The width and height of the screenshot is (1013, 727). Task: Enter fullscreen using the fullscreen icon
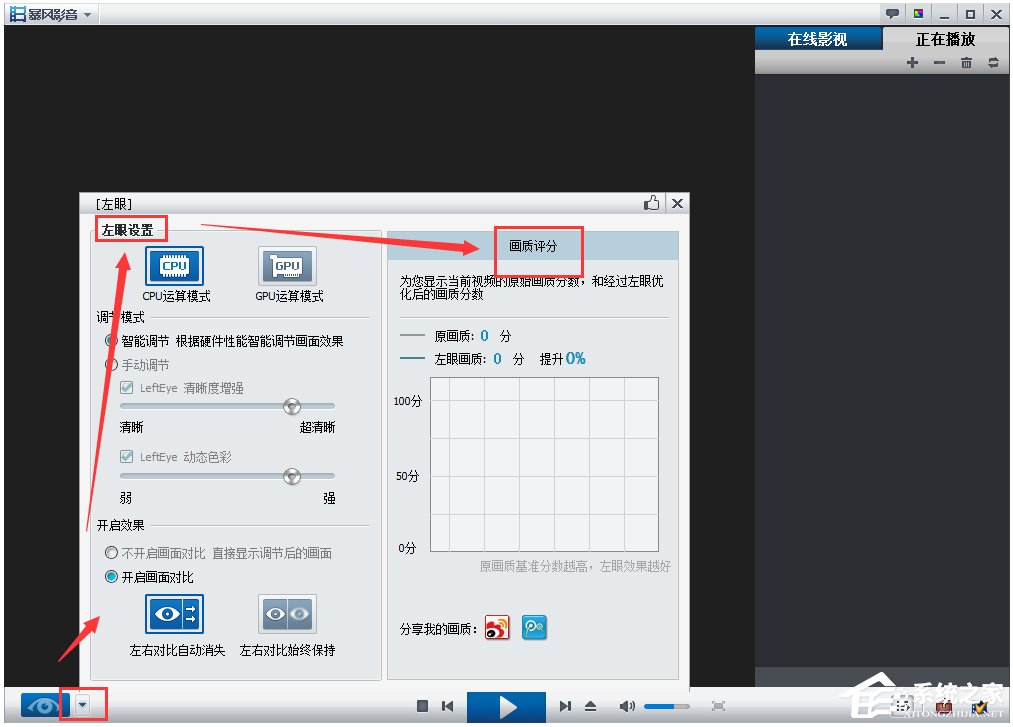[x=718, y=706]
